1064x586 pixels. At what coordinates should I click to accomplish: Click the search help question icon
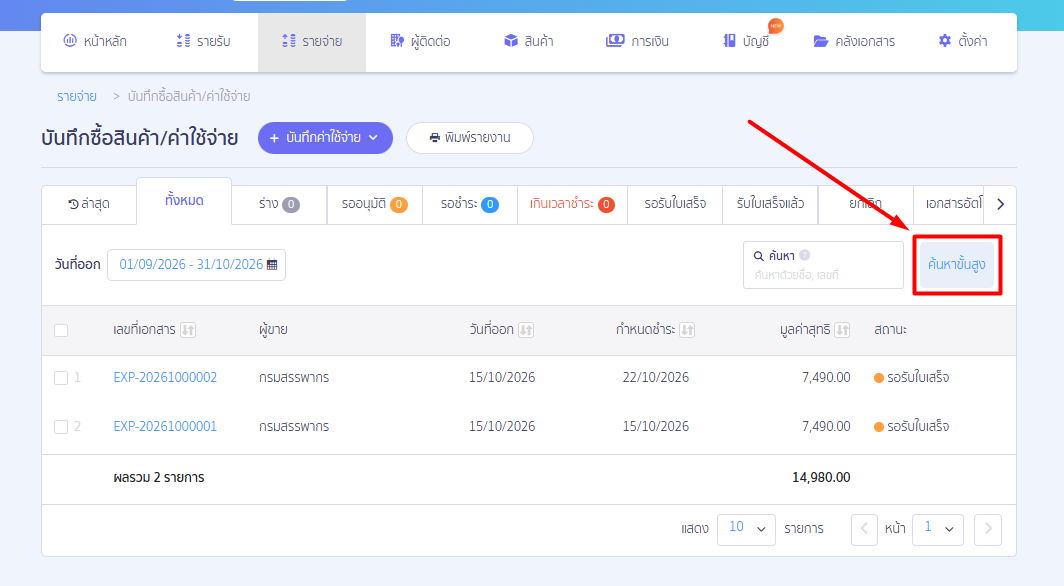805,255
